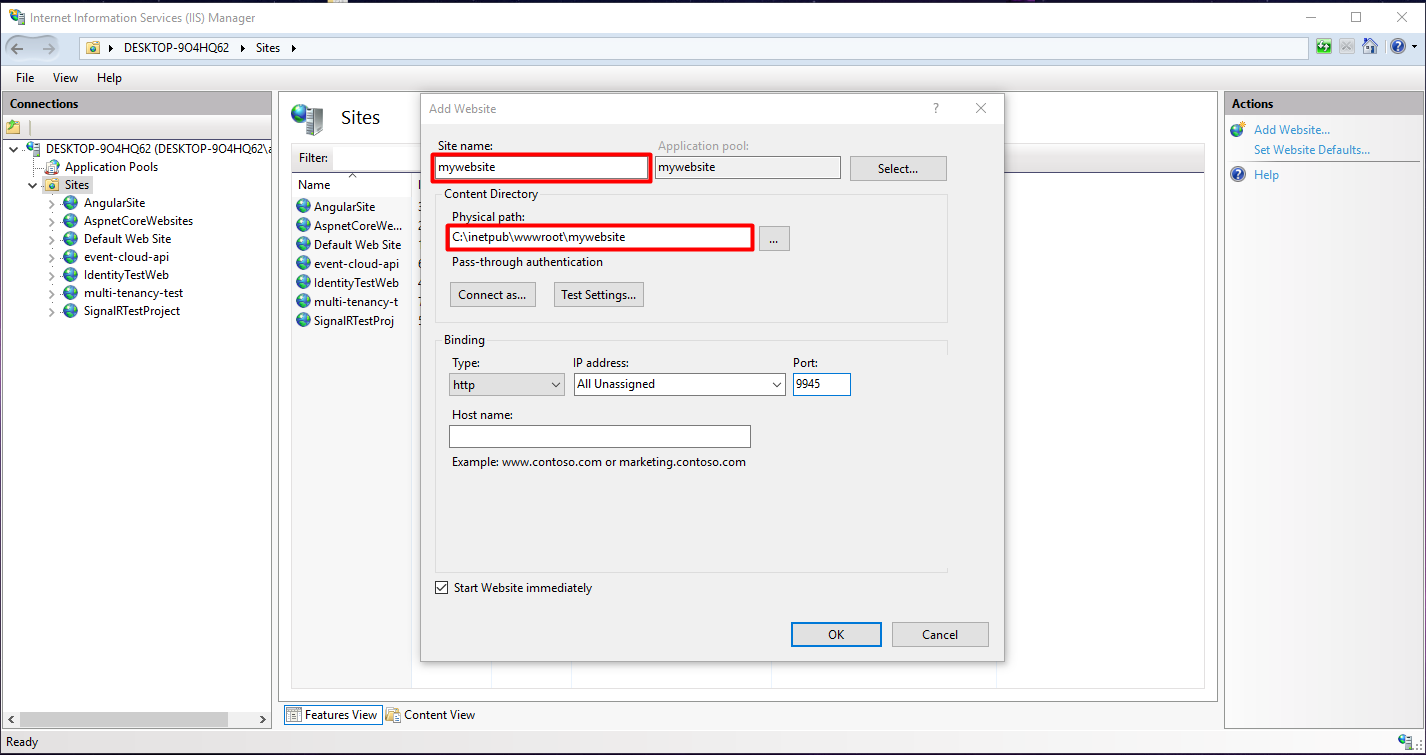Image resolution: width=1426 pixels, height=755 pixels.
Task: Click the Sites folder icon in tree
Action: point(53,185)
